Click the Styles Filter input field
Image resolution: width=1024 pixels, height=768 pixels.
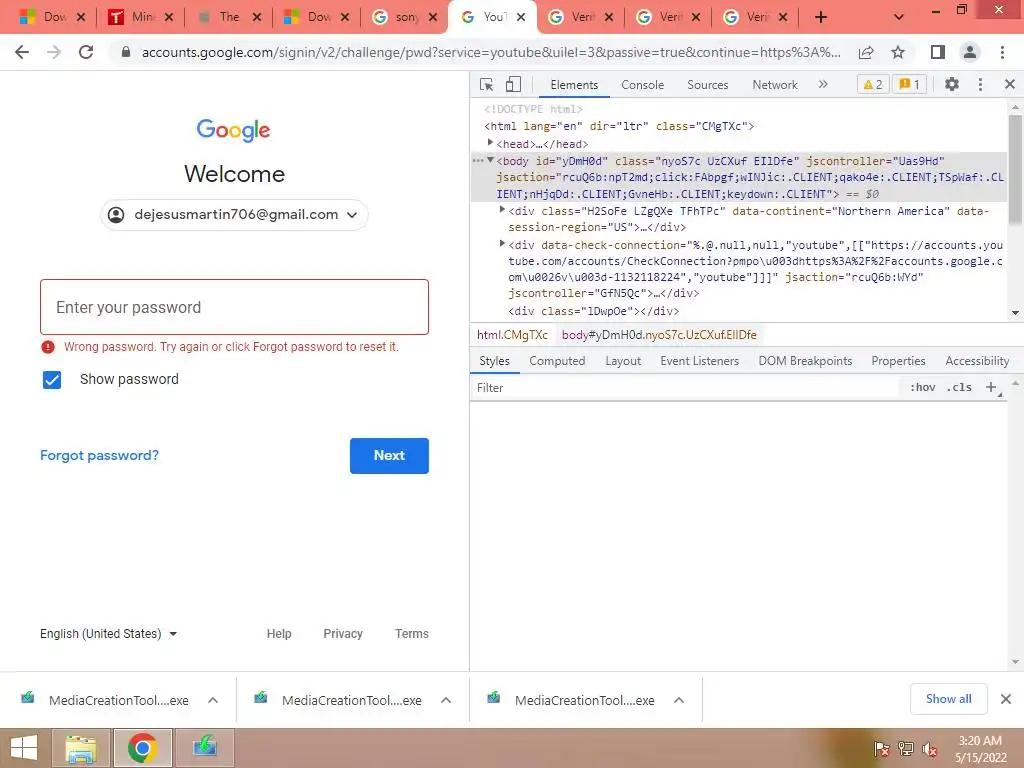pos(686,388)
